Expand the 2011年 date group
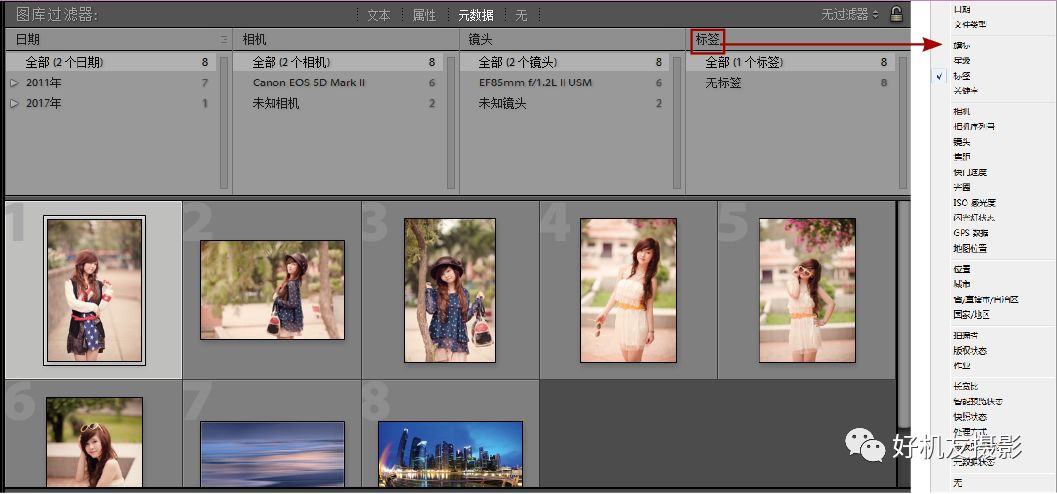 point(15,84)
